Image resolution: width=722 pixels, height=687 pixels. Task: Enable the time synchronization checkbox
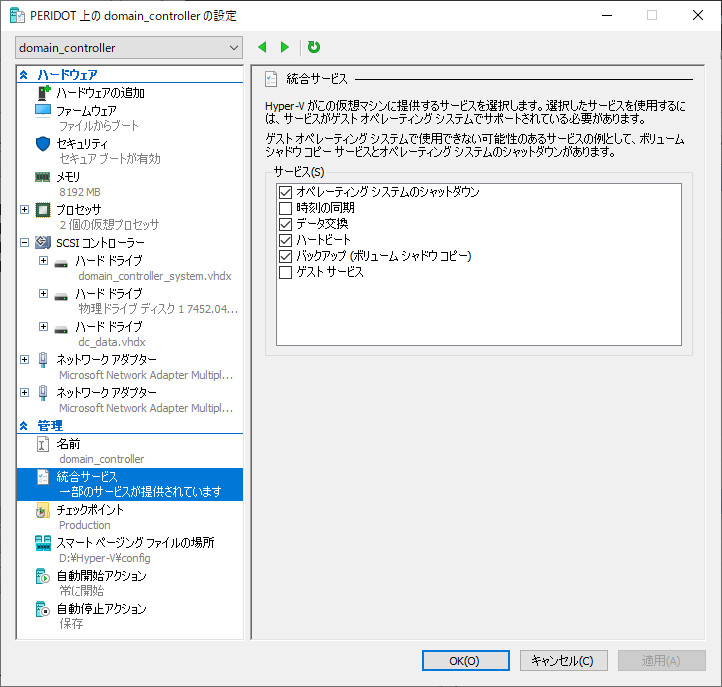tap(286, 208)
